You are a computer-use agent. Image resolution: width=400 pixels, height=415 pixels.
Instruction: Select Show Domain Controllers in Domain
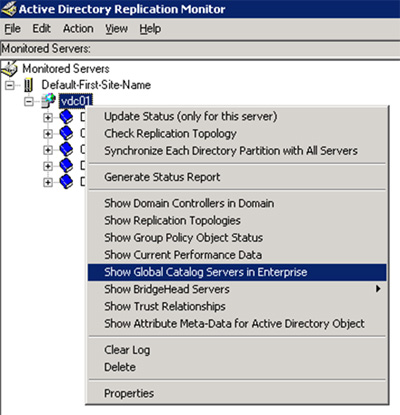point(237,203)
